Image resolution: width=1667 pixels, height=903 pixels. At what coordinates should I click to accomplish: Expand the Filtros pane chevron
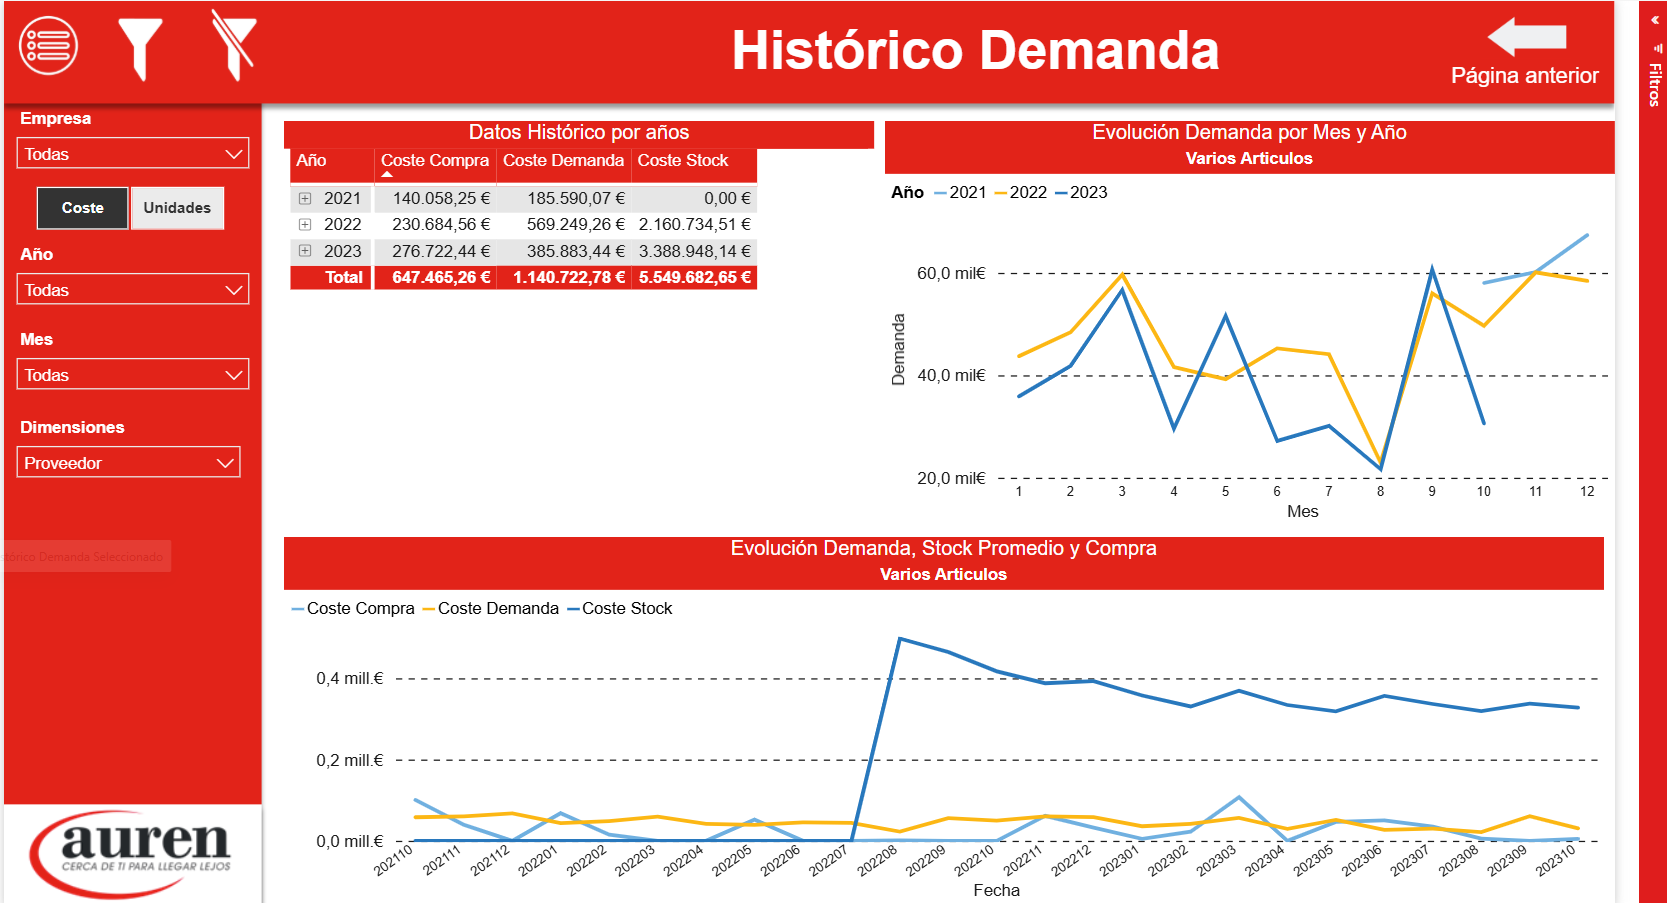[1655, 20]
